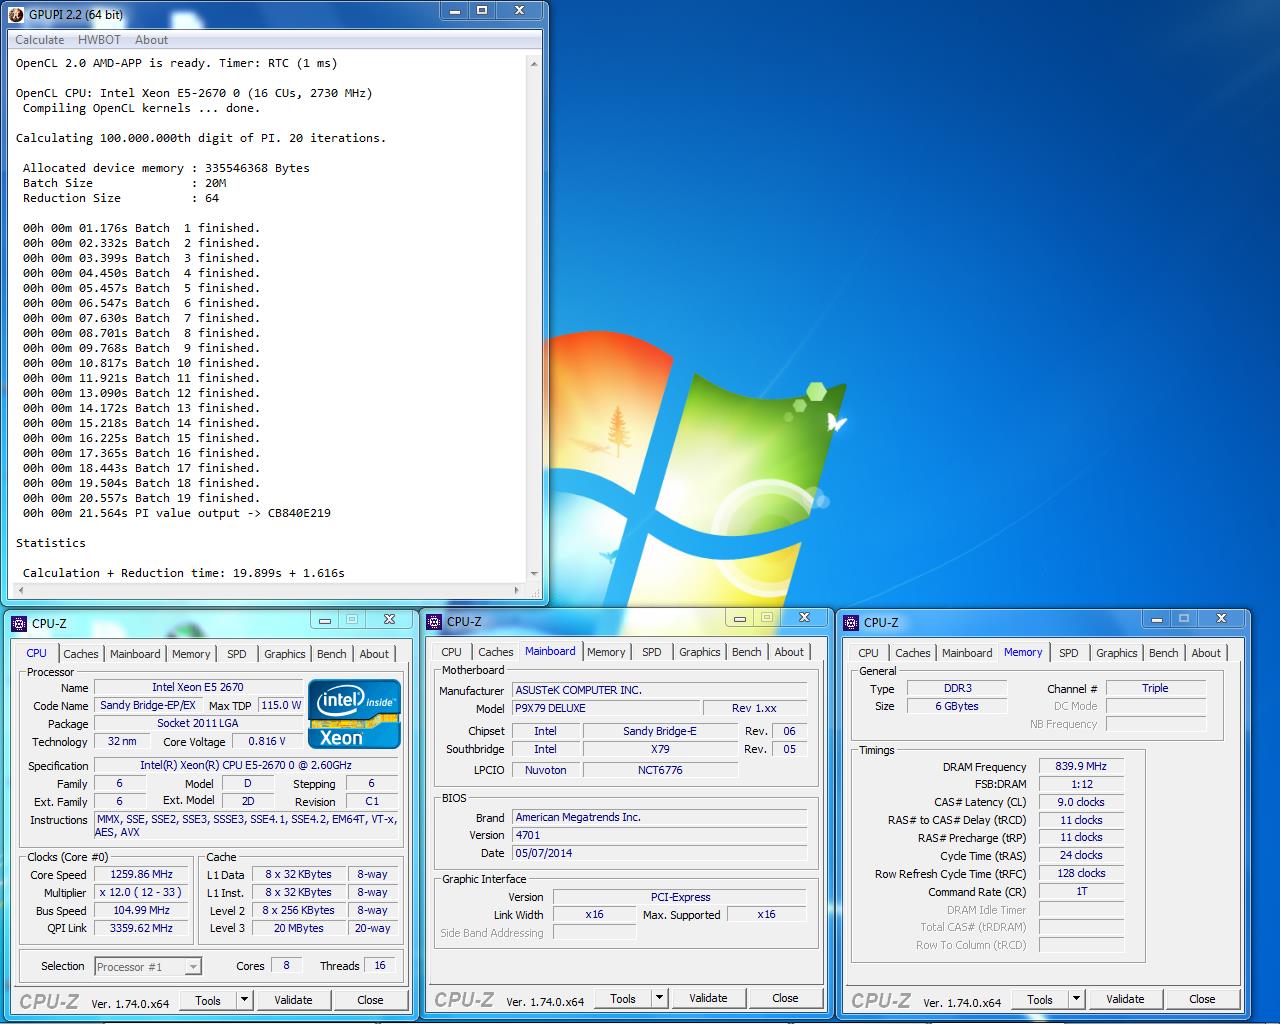
Task: Click GPUPI horizontal scrollbar left arrow
Action: [19, 590]
